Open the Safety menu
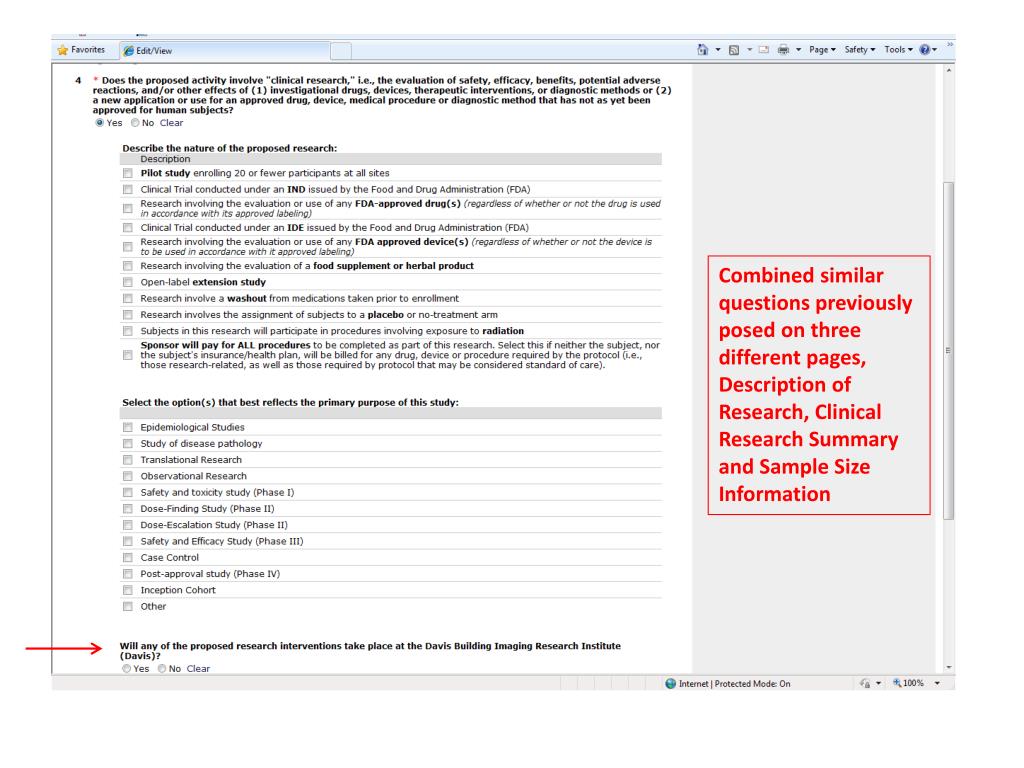 859,50
